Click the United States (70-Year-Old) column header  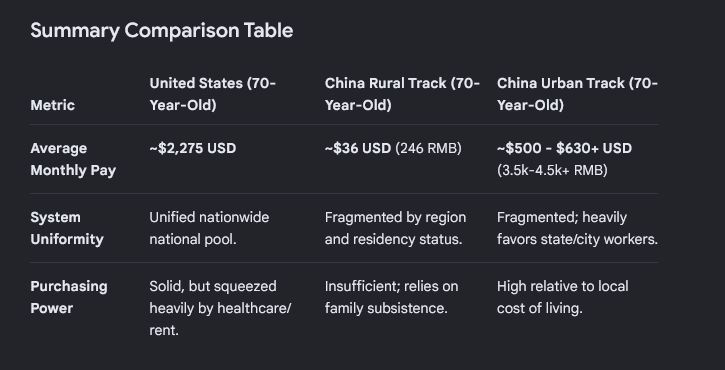tap(212, 94)
